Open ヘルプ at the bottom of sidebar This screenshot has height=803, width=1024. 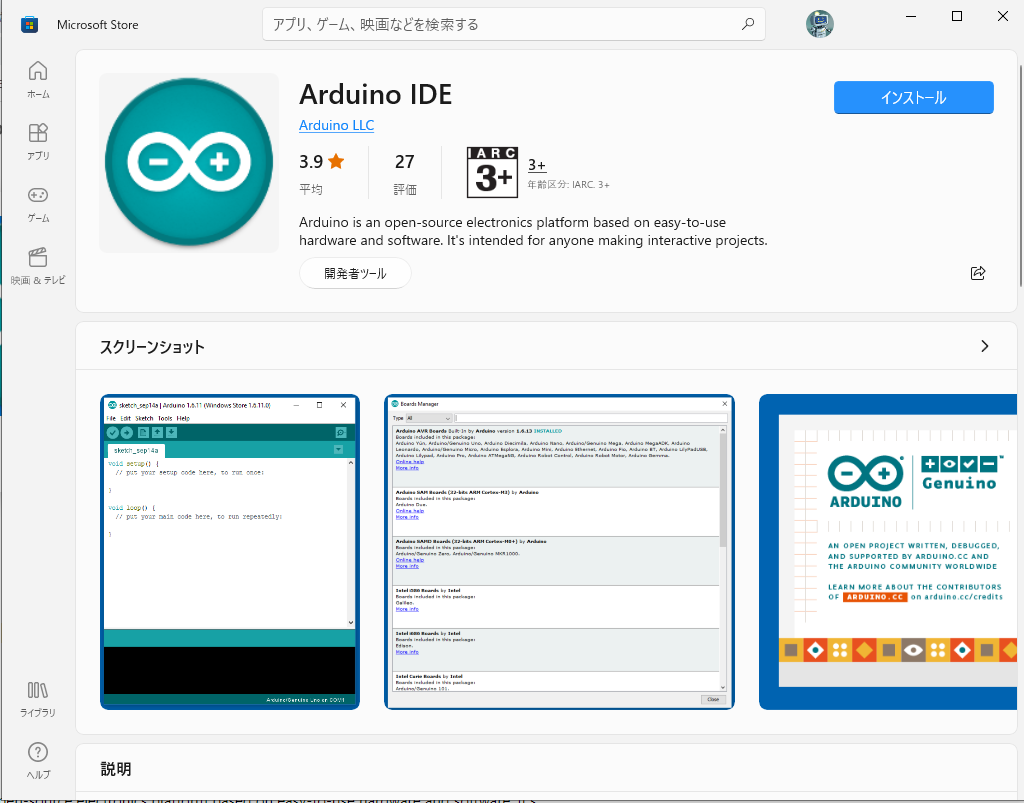(x=37, y=760)
